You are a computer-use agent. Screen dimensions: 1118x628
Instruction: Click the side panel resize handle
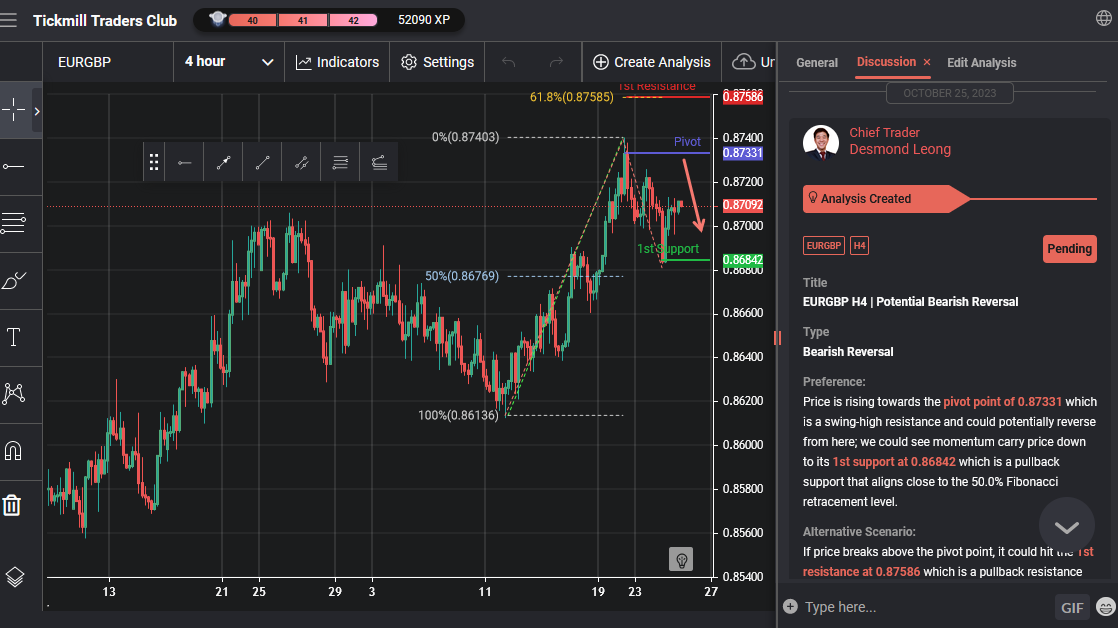pyautogui.click(x=777, y=338)
